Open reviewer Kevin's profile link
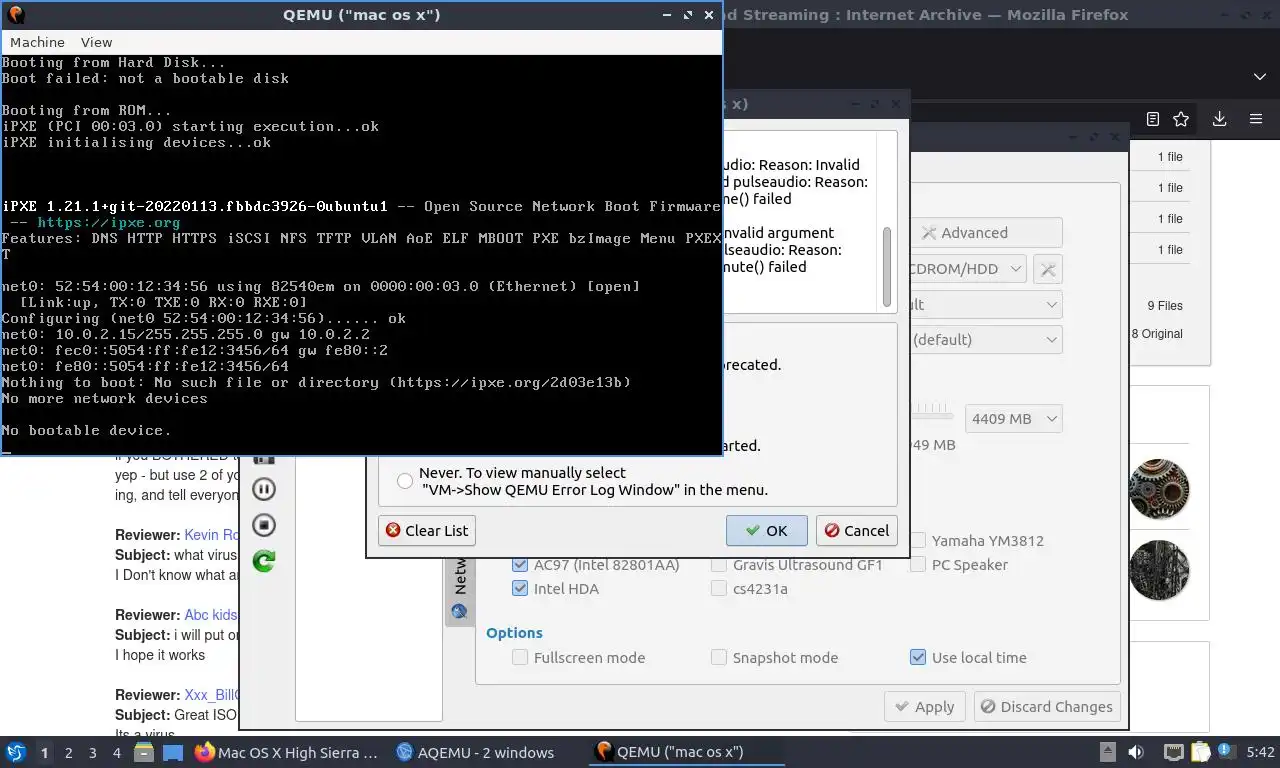The height and width of the screenshot is (768, 1280). [212, 535]
